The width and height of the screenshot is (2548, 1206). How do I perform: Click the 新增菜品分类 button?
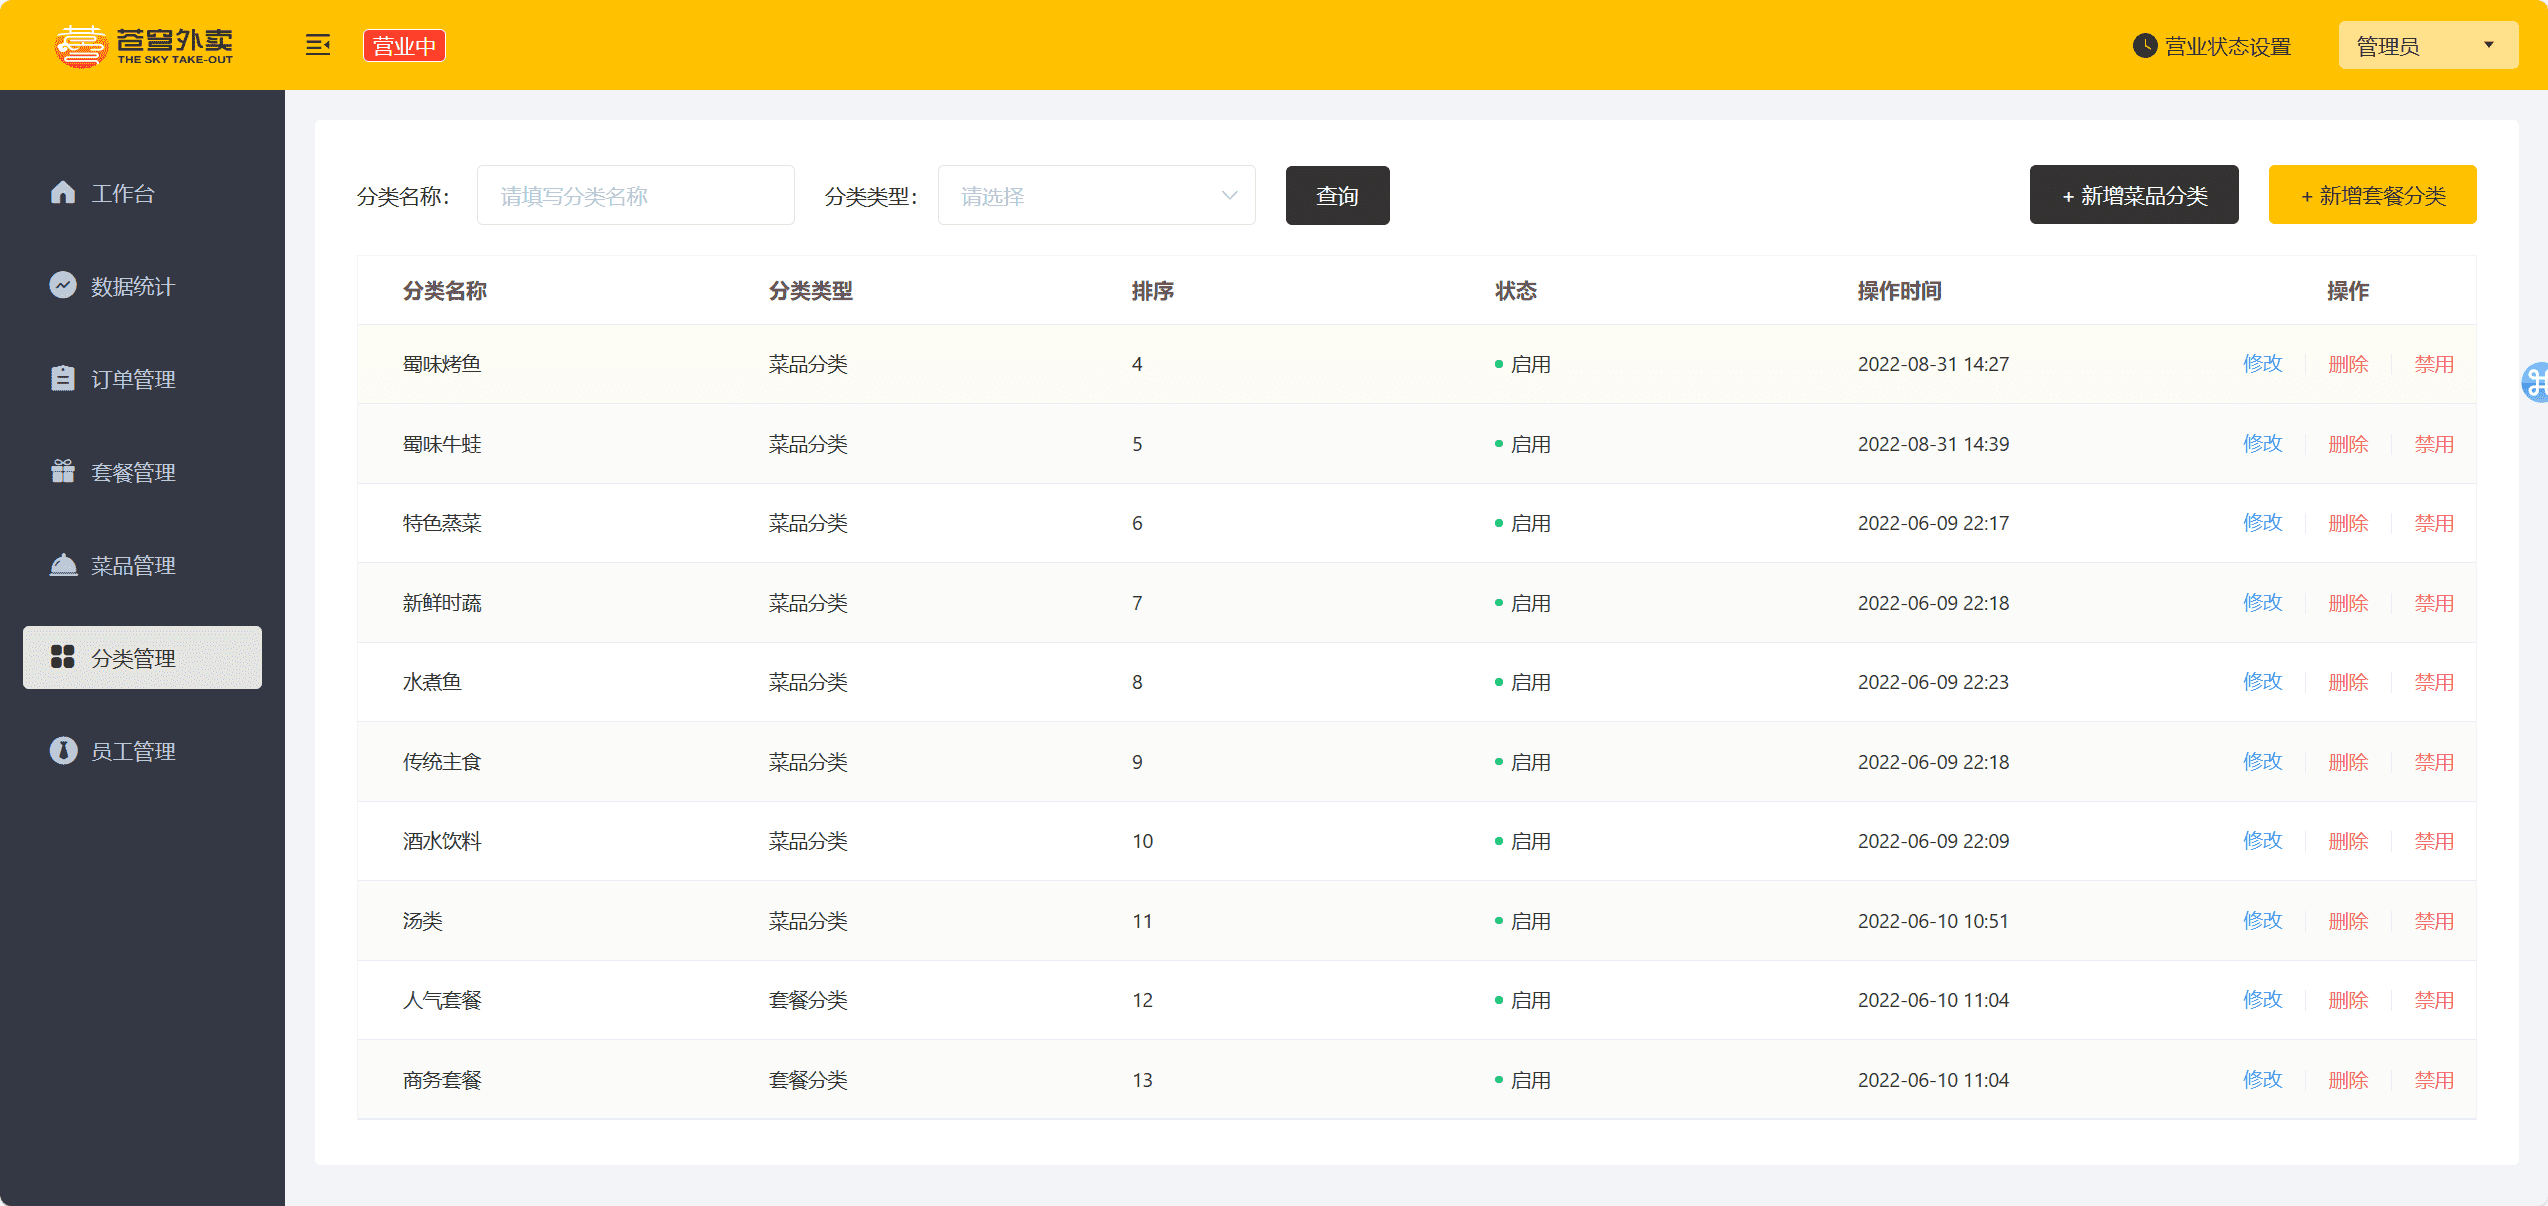pyautogui.click(x=2134, y=195)
